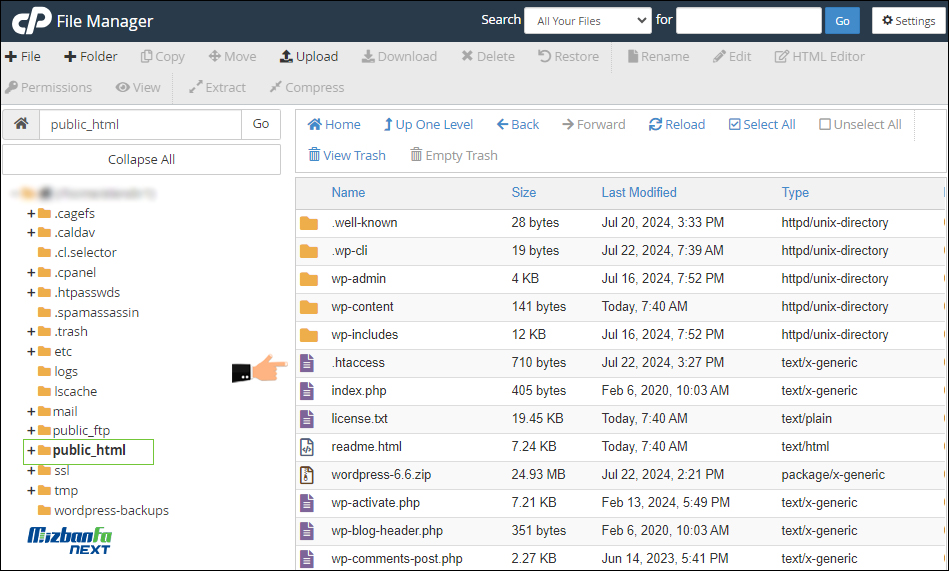Click the public_html path field
The height and width of the screenshot is (571, 949).
[x=140, y=124]
